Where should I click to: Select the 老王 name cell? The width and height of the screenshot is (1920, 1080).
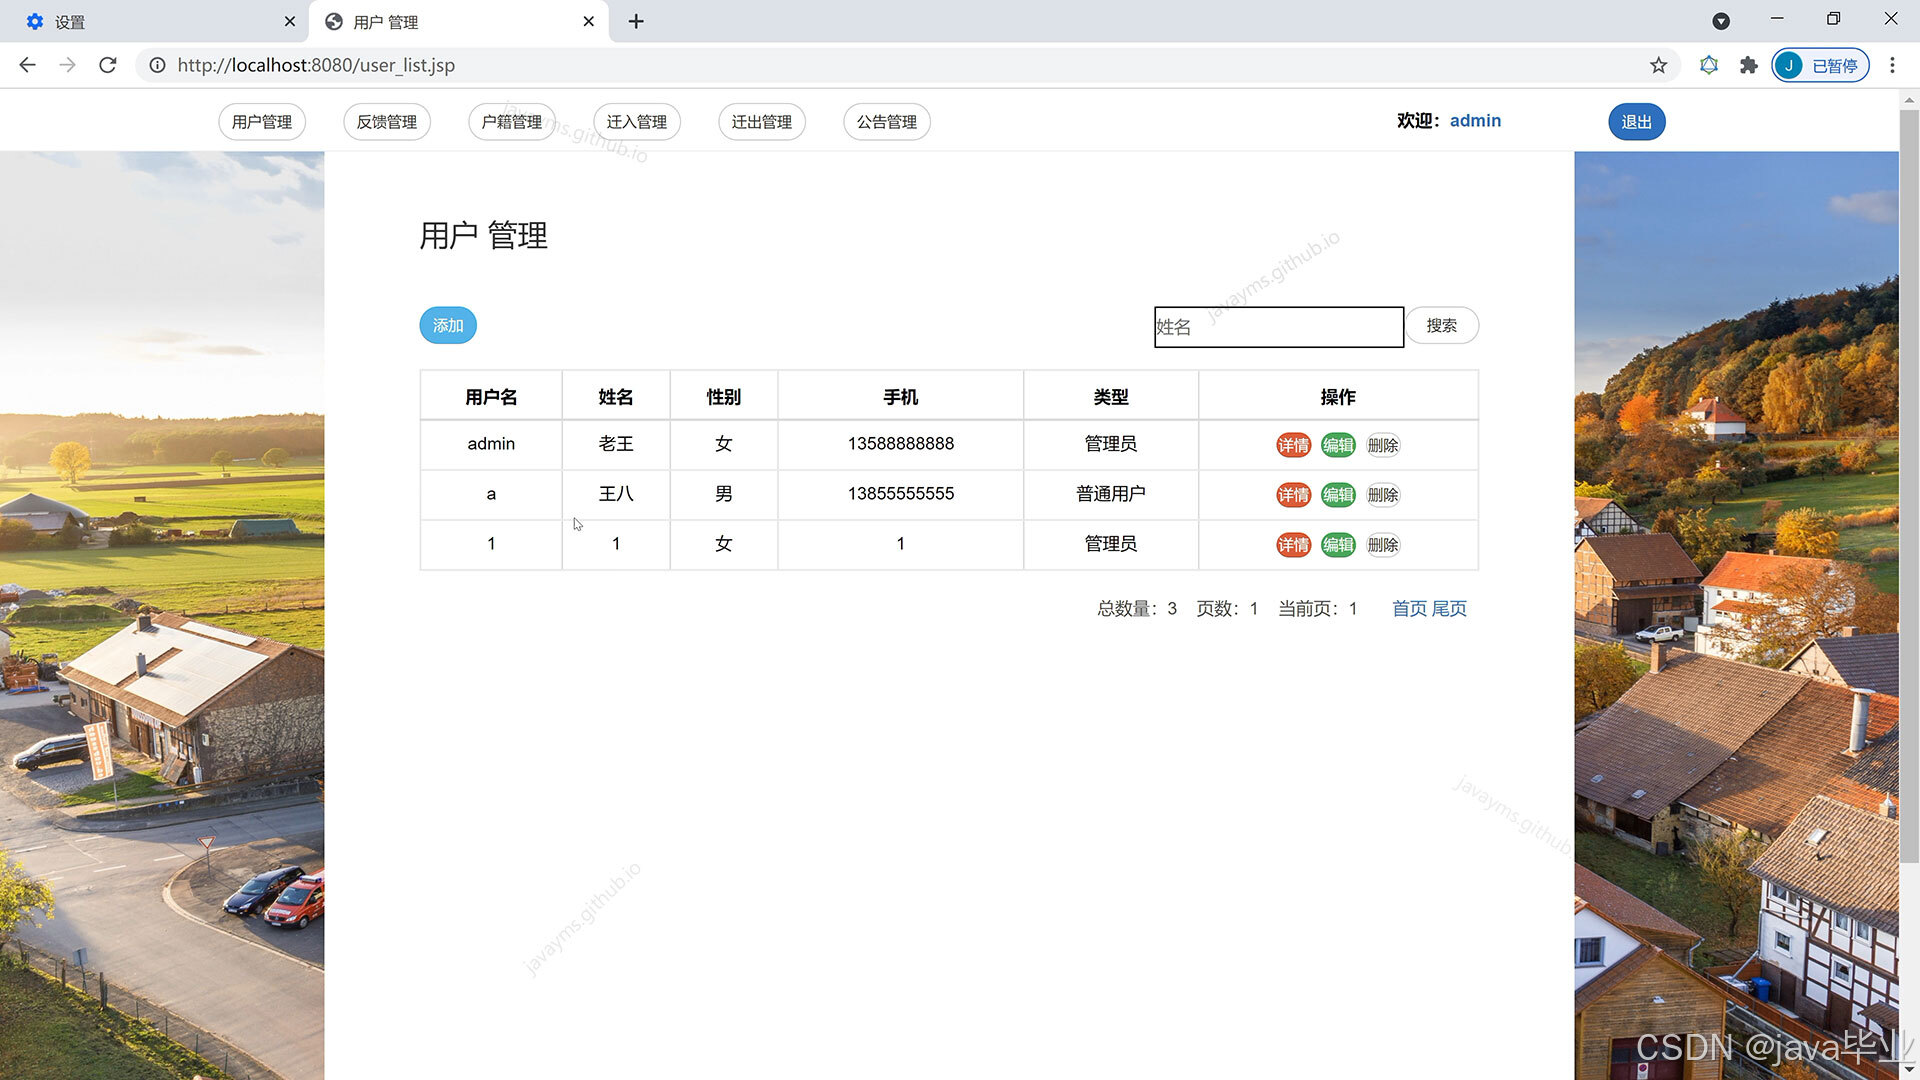coord(616,444)
